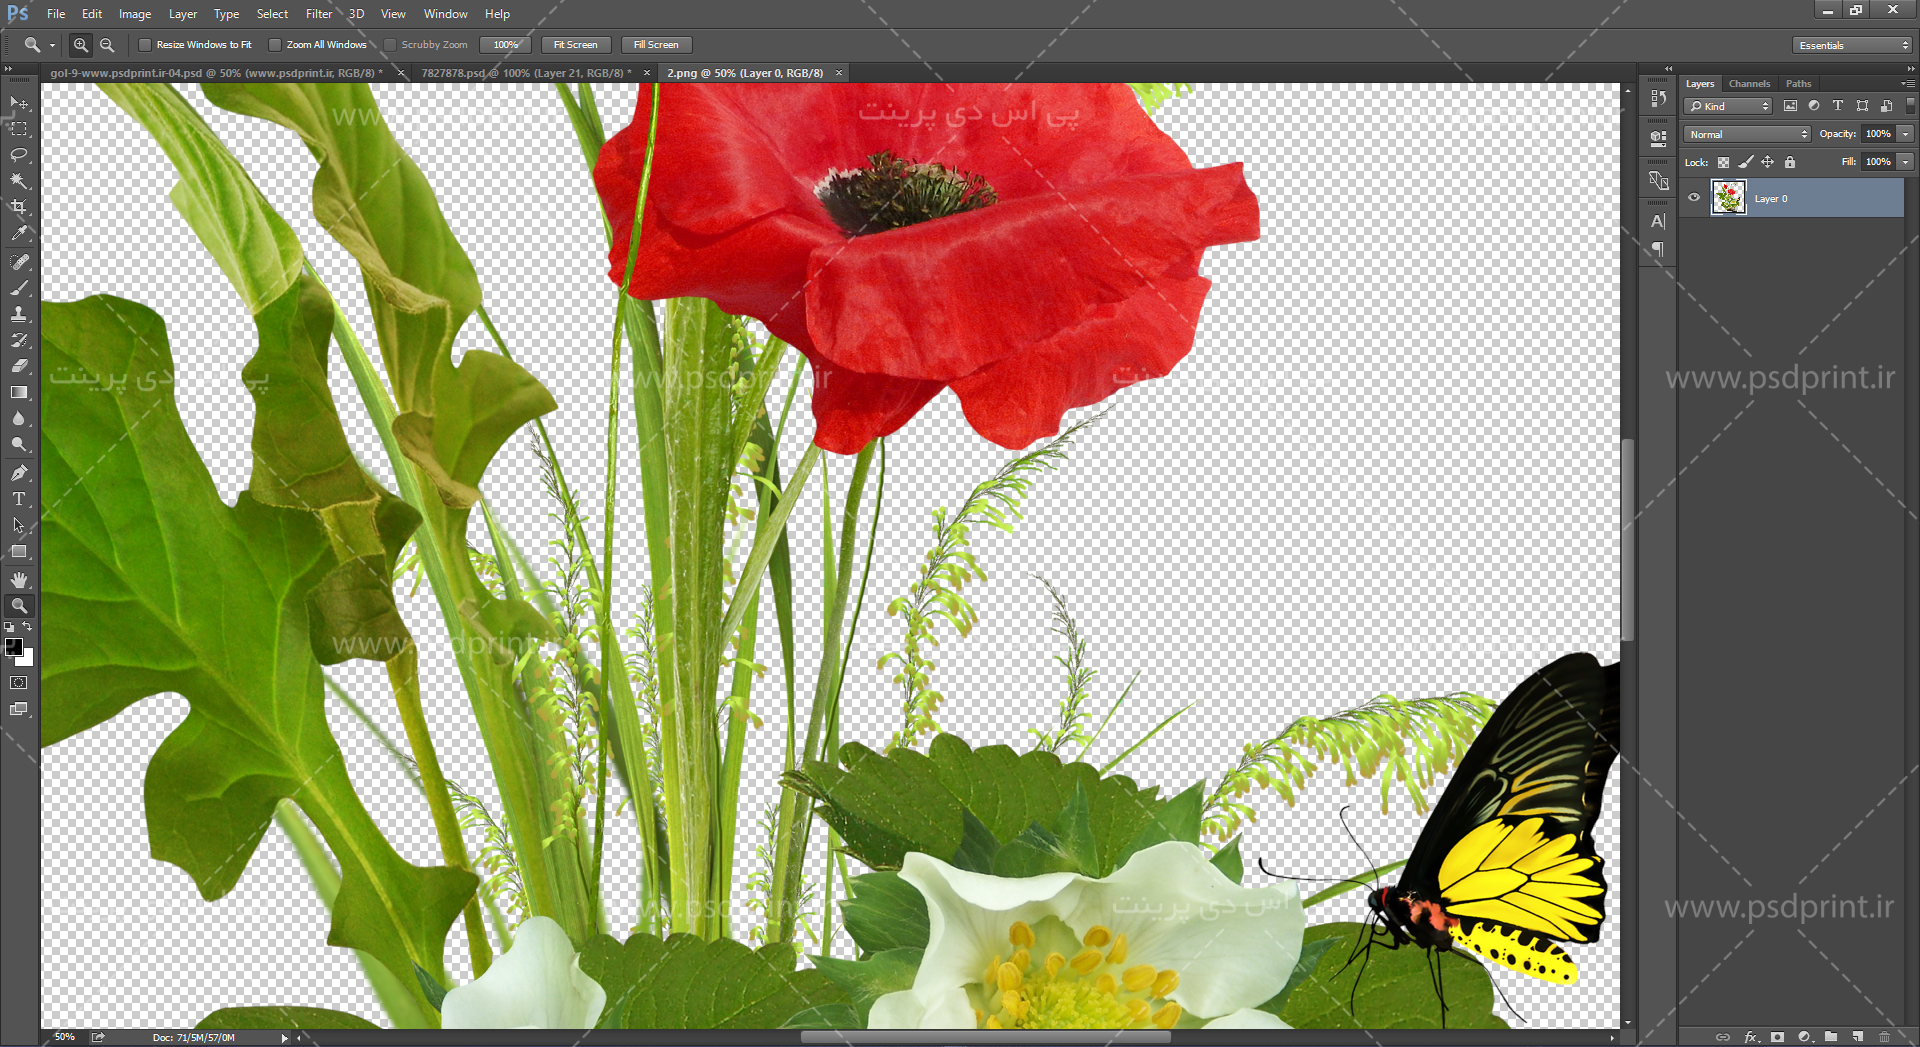Select the Hand tool
The image size is (1920, 1047).
[19, 580]
